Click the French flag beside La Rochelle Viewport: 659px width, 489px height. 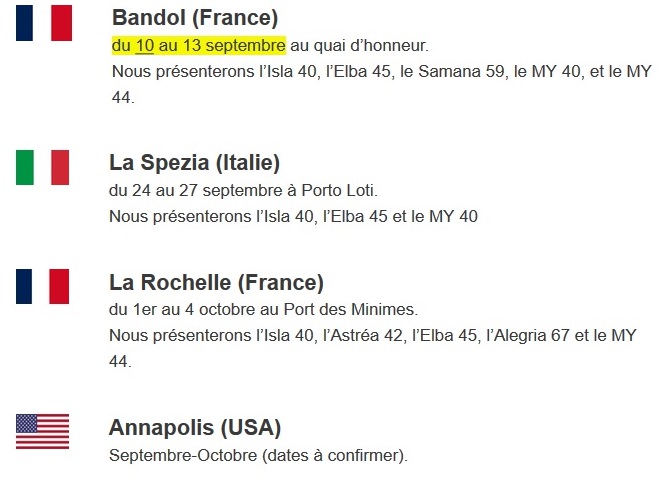[42, 287]
